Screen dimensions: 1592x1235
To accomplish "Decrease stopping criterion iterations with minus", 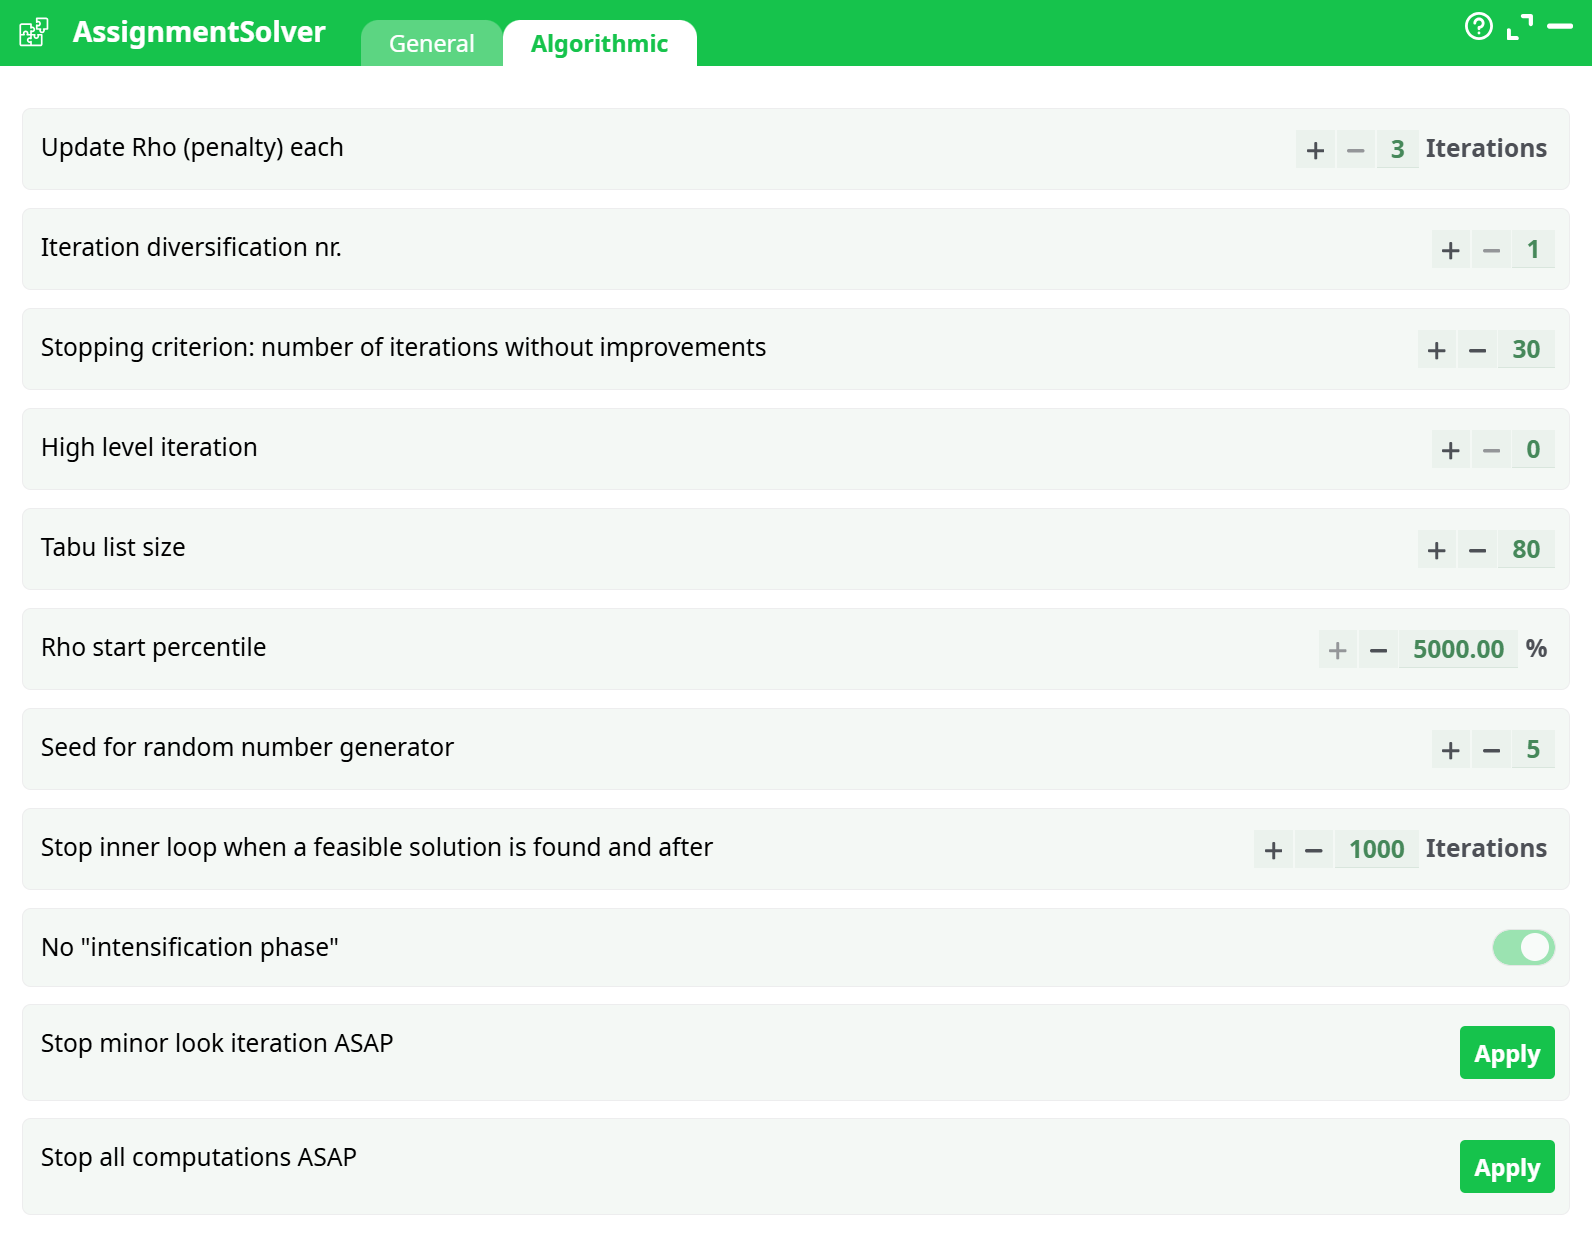I will point(1477,350).
